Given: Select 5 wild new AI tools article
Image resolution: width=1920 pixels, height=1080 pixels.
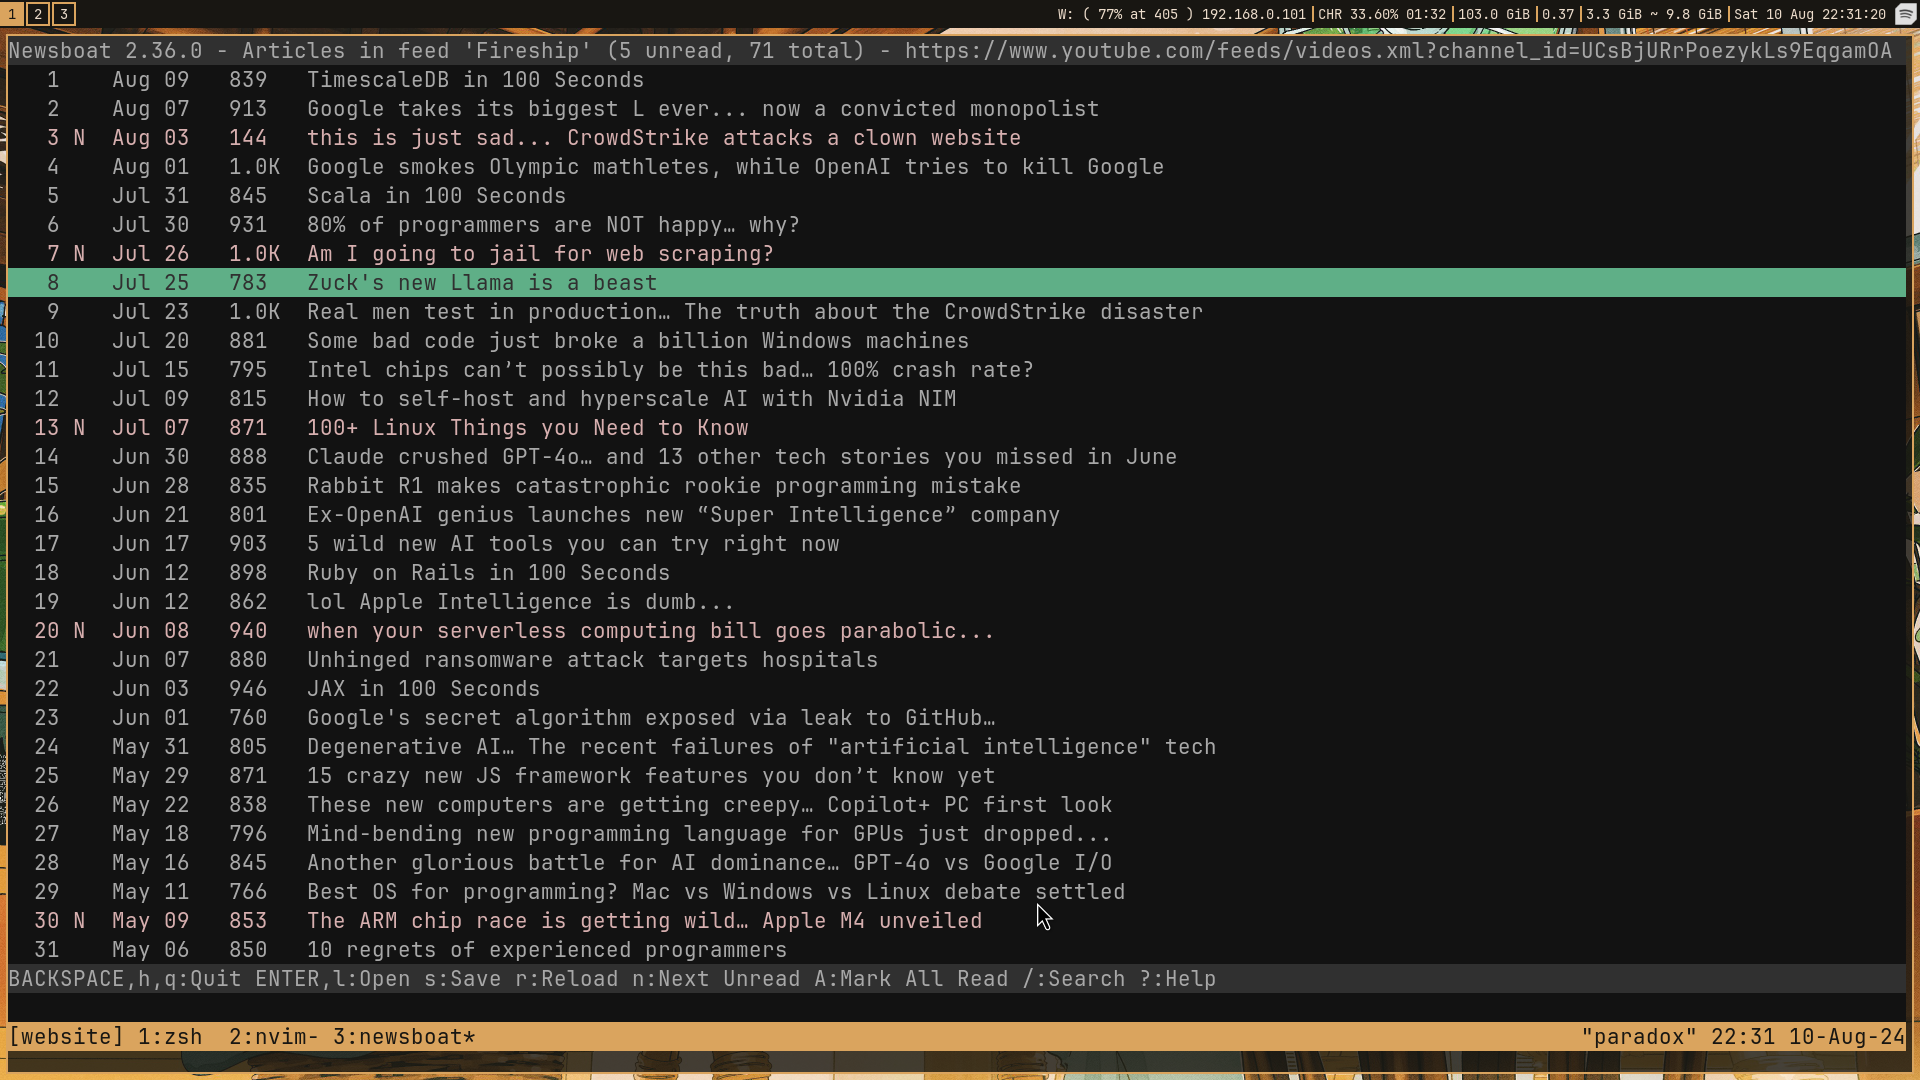Looking at the screenshot, I should 956,544.
